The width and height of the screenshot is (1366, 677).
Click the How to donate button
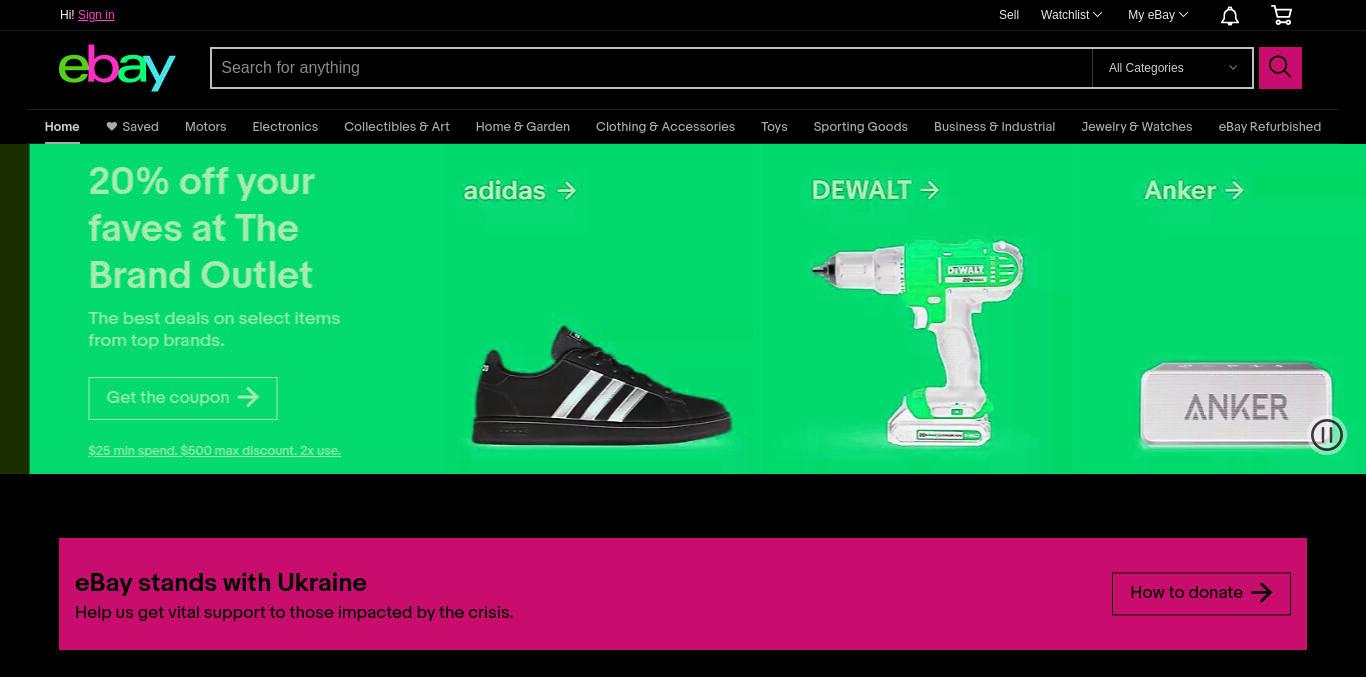[x=1201, y=593]
